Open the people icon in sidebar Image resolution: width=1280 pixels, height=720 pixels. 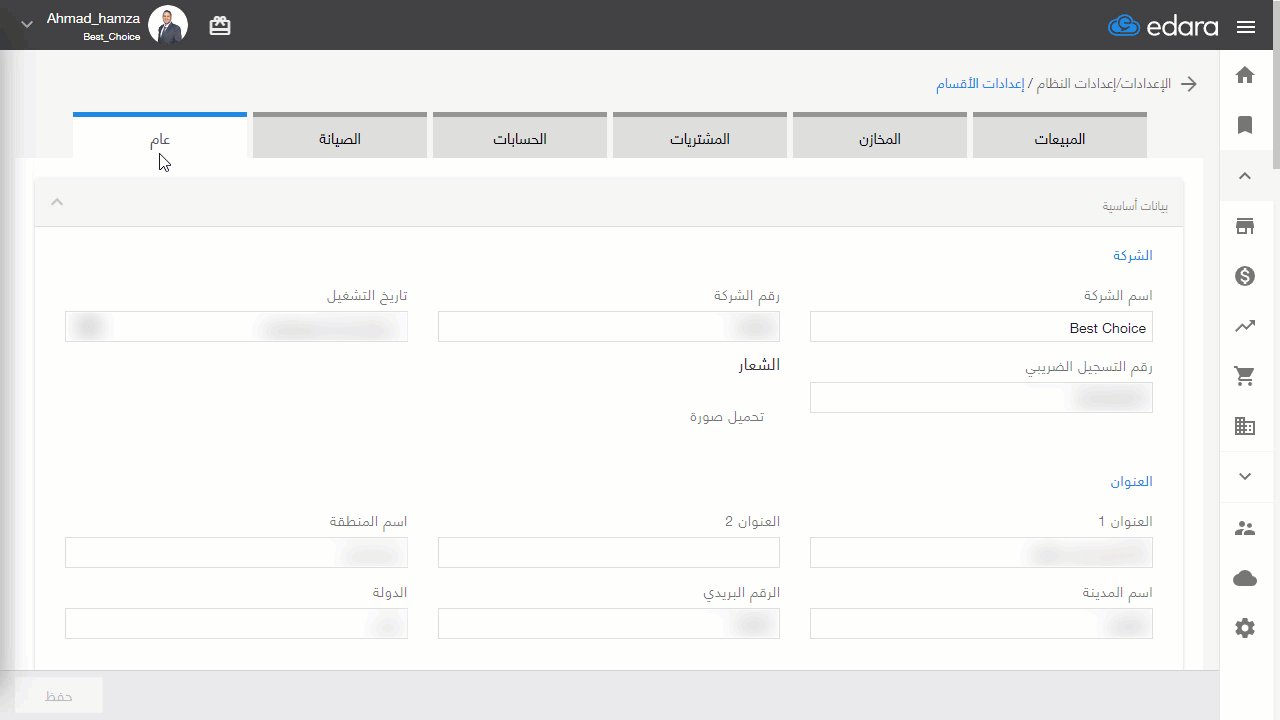(1245, 528)
